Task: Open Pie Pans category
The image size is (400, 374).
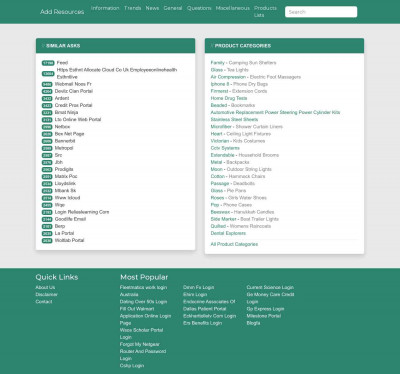Action: point(236,191)
